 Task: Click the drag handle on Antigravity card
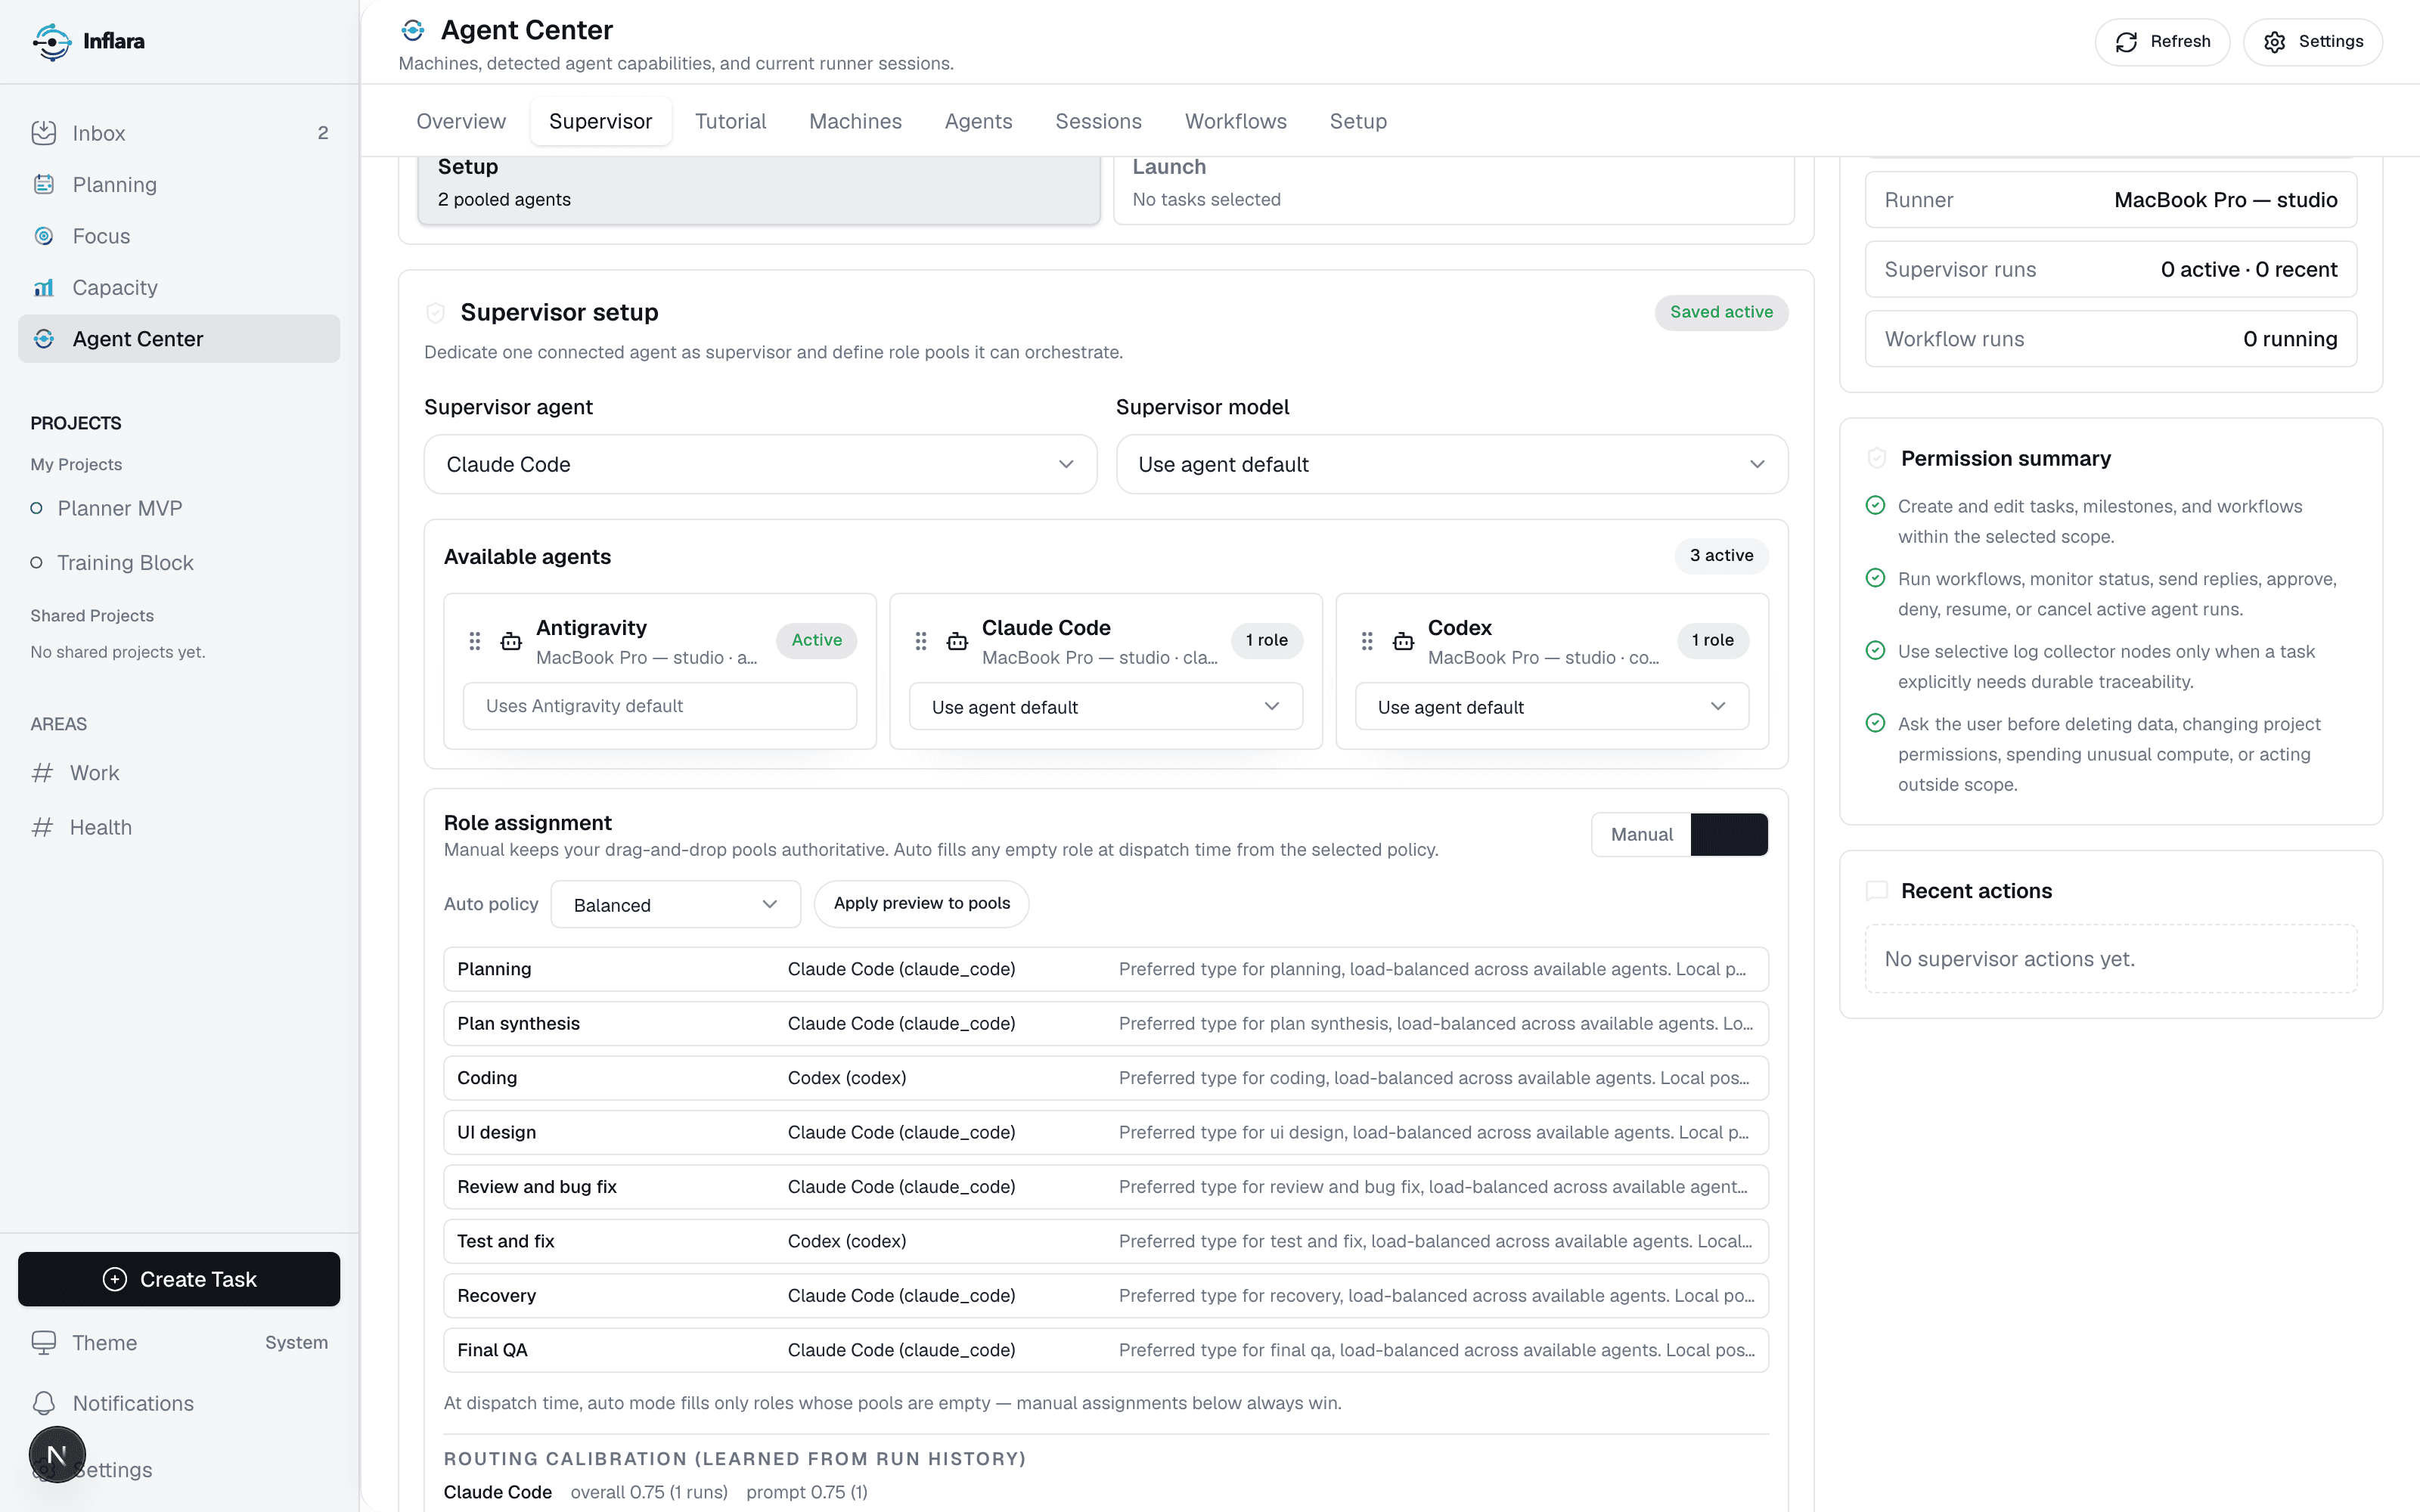[x=475, y=641]
